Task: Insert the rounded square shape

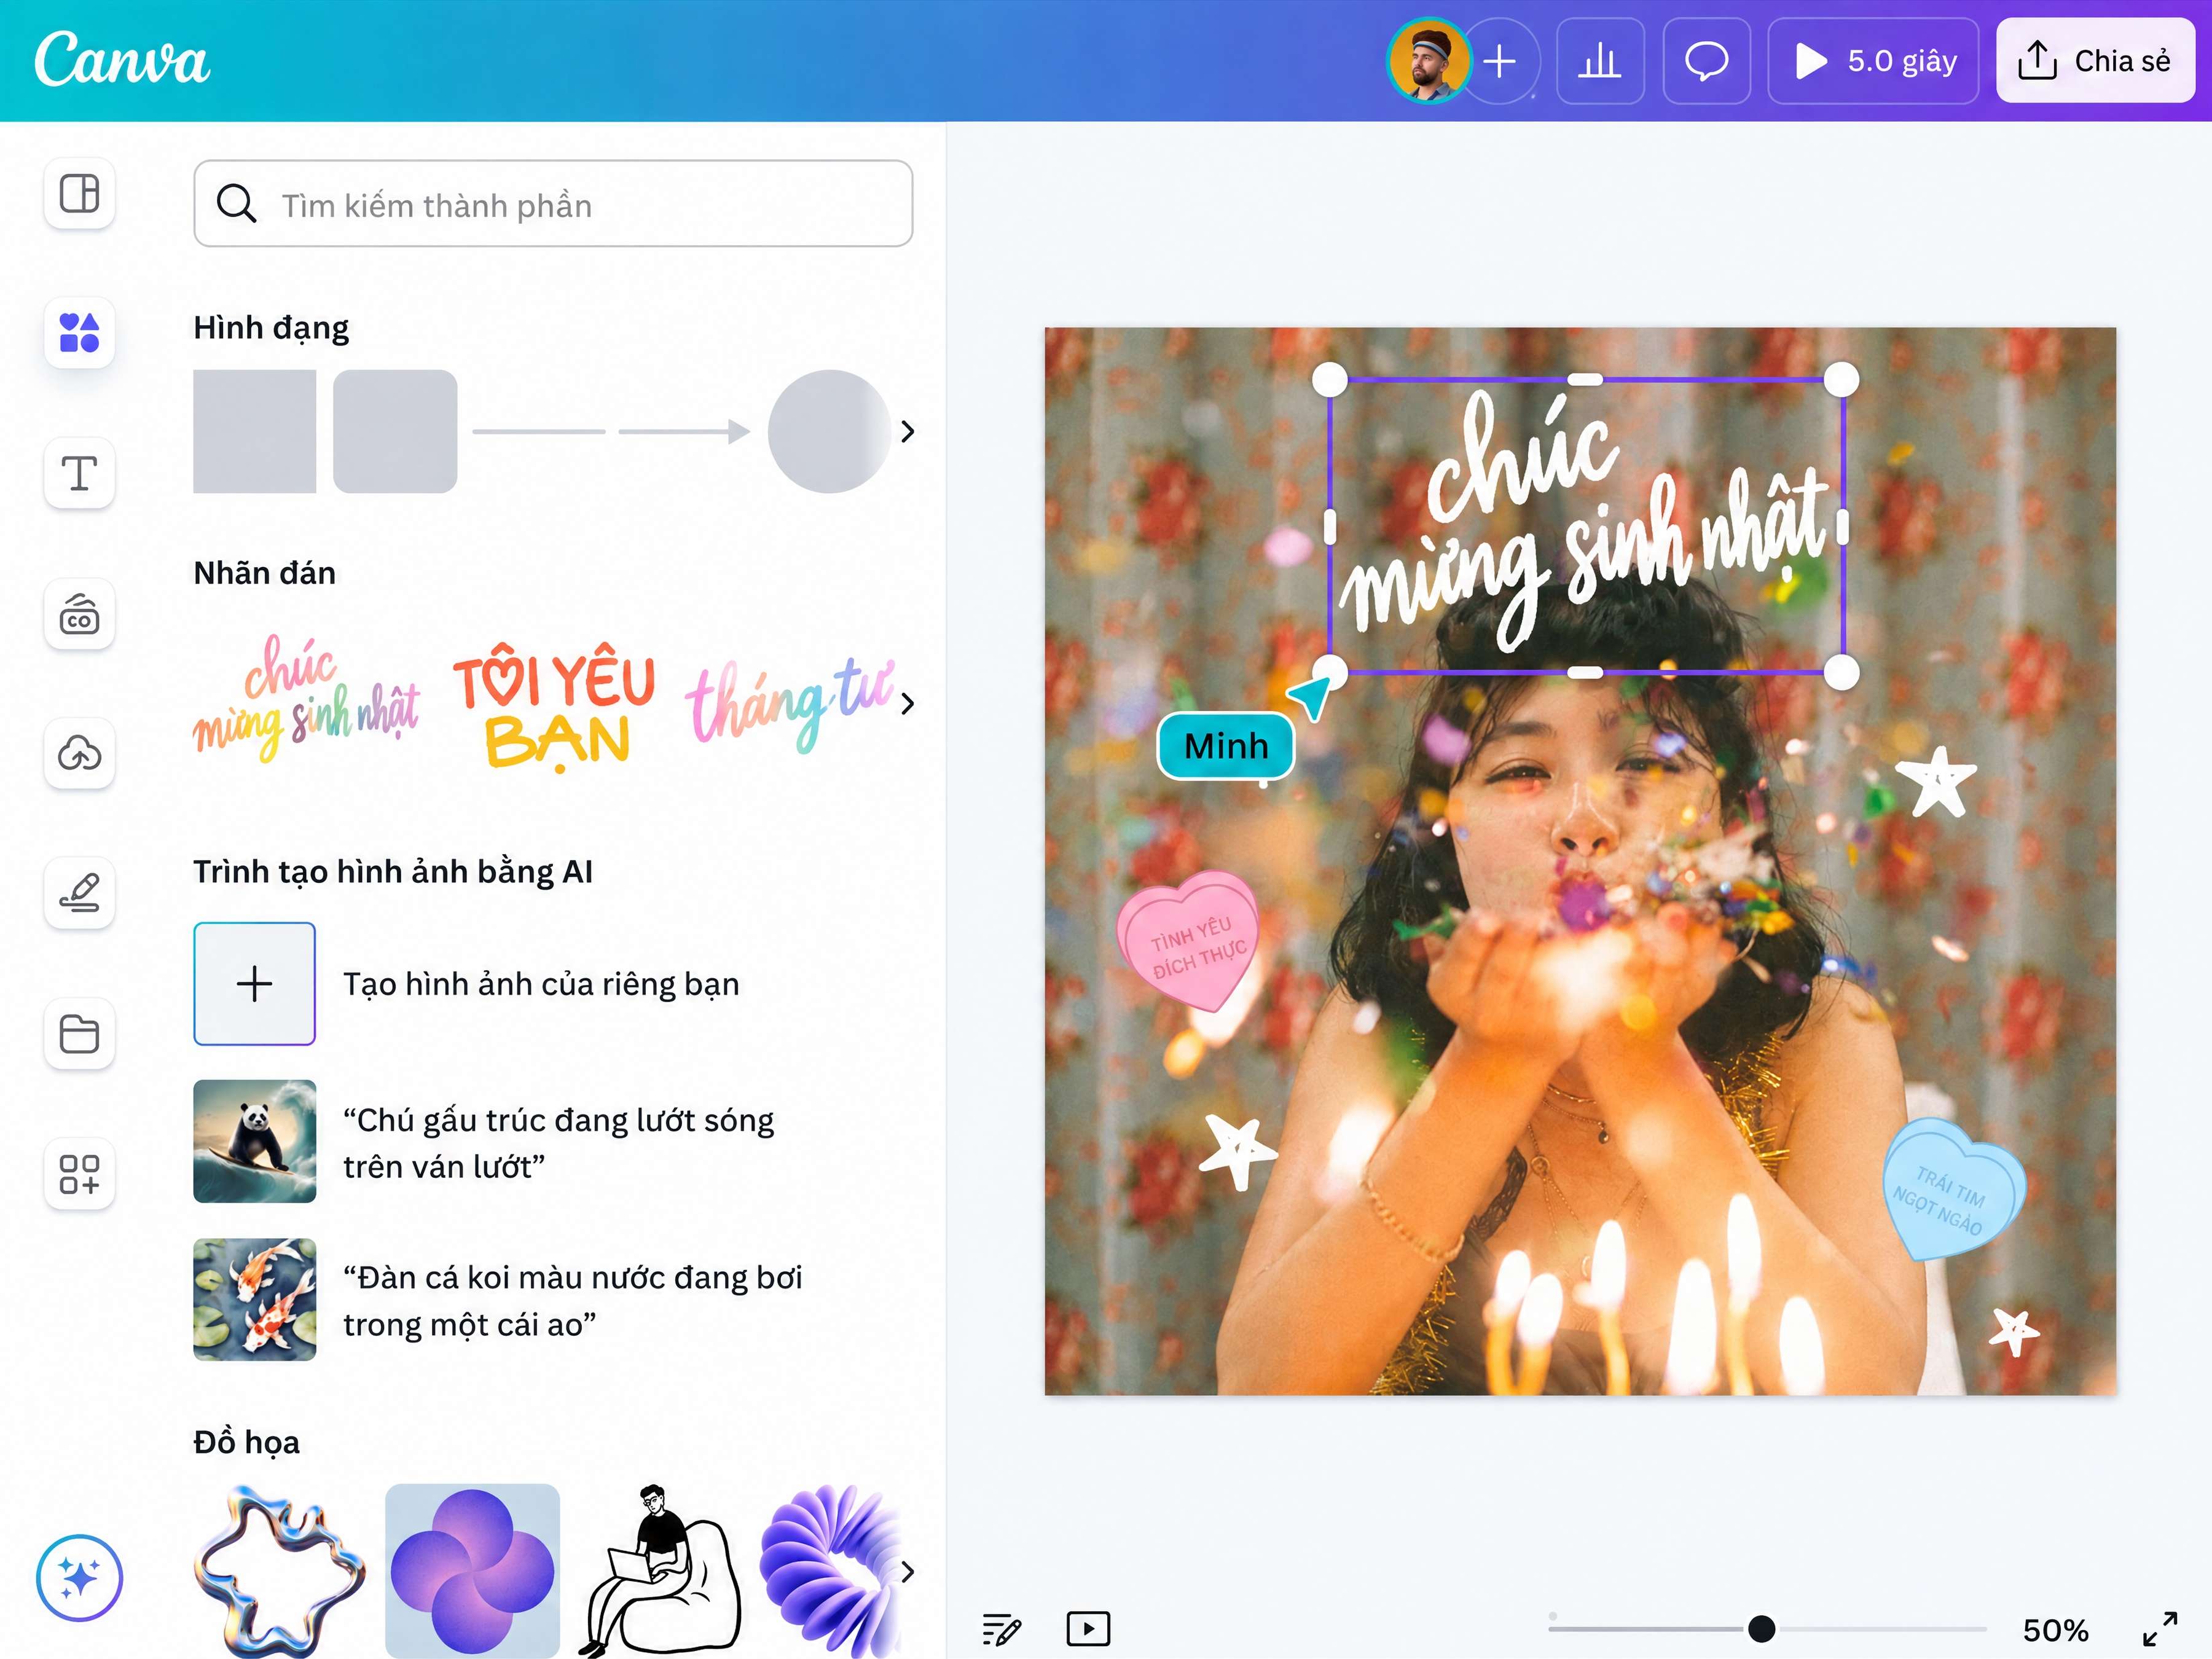Action: [395, 432]
